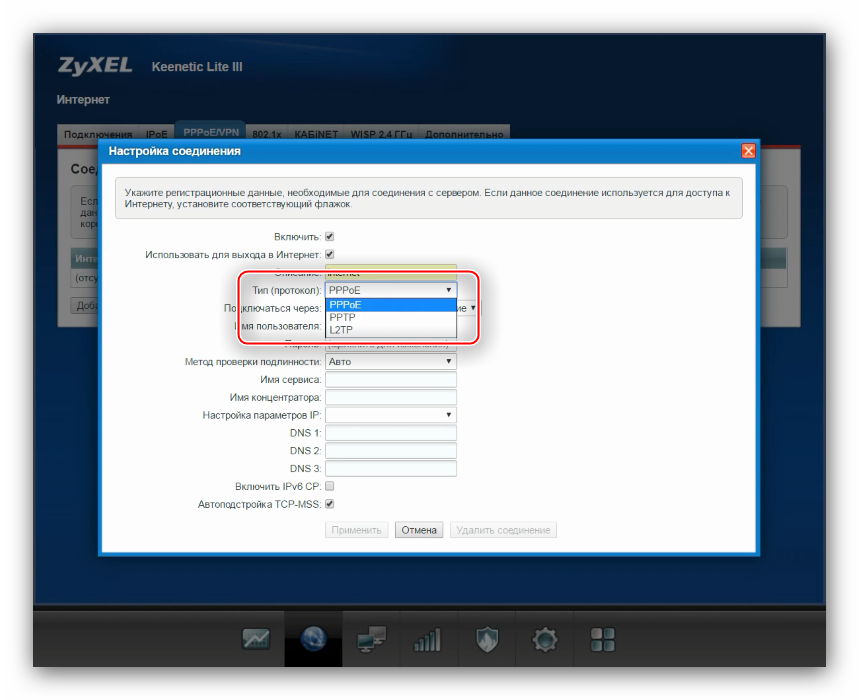Toggle the Включить checkbox
This screenshot has width=859, height=700.
[330, 237]
